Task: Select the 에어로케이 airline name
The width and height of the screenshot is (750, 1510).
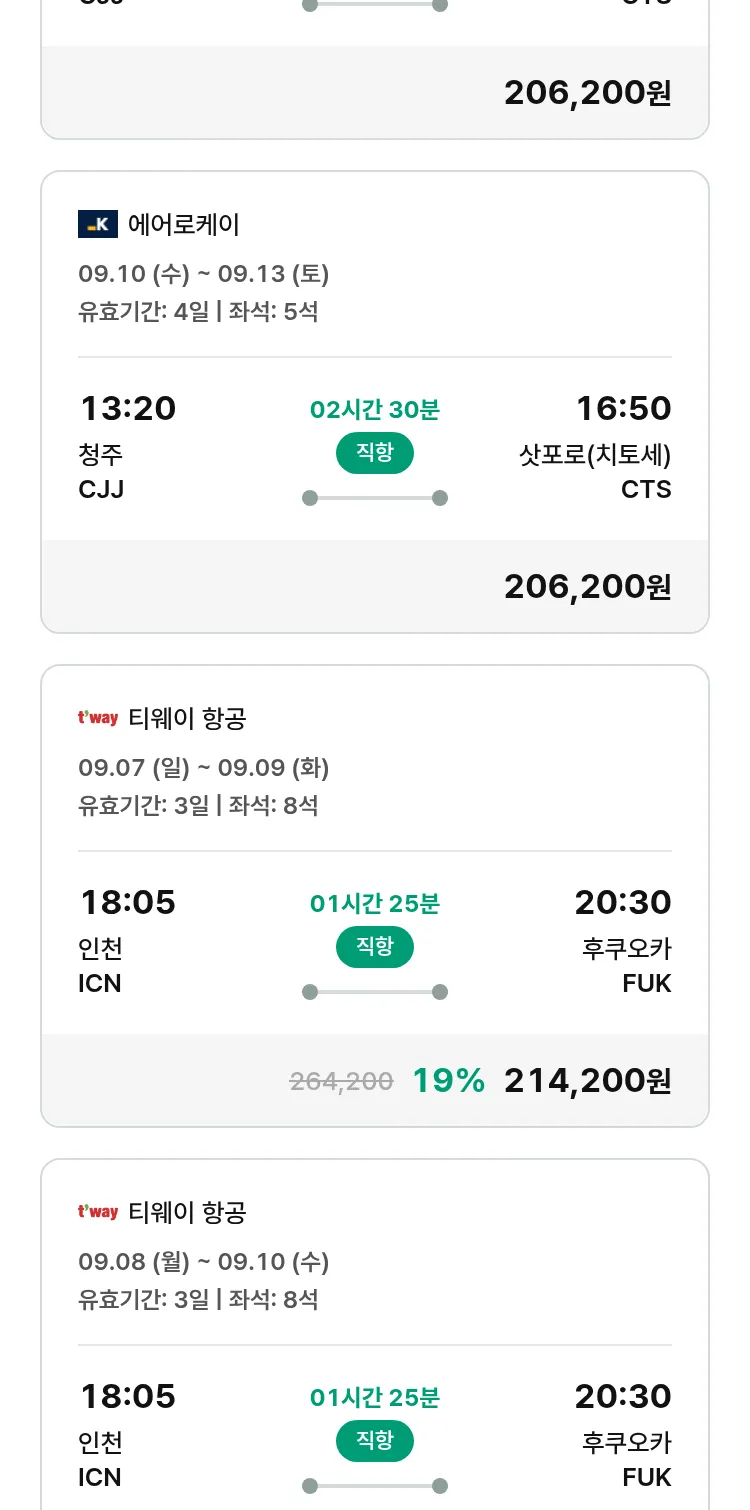Action: [184, 224]
